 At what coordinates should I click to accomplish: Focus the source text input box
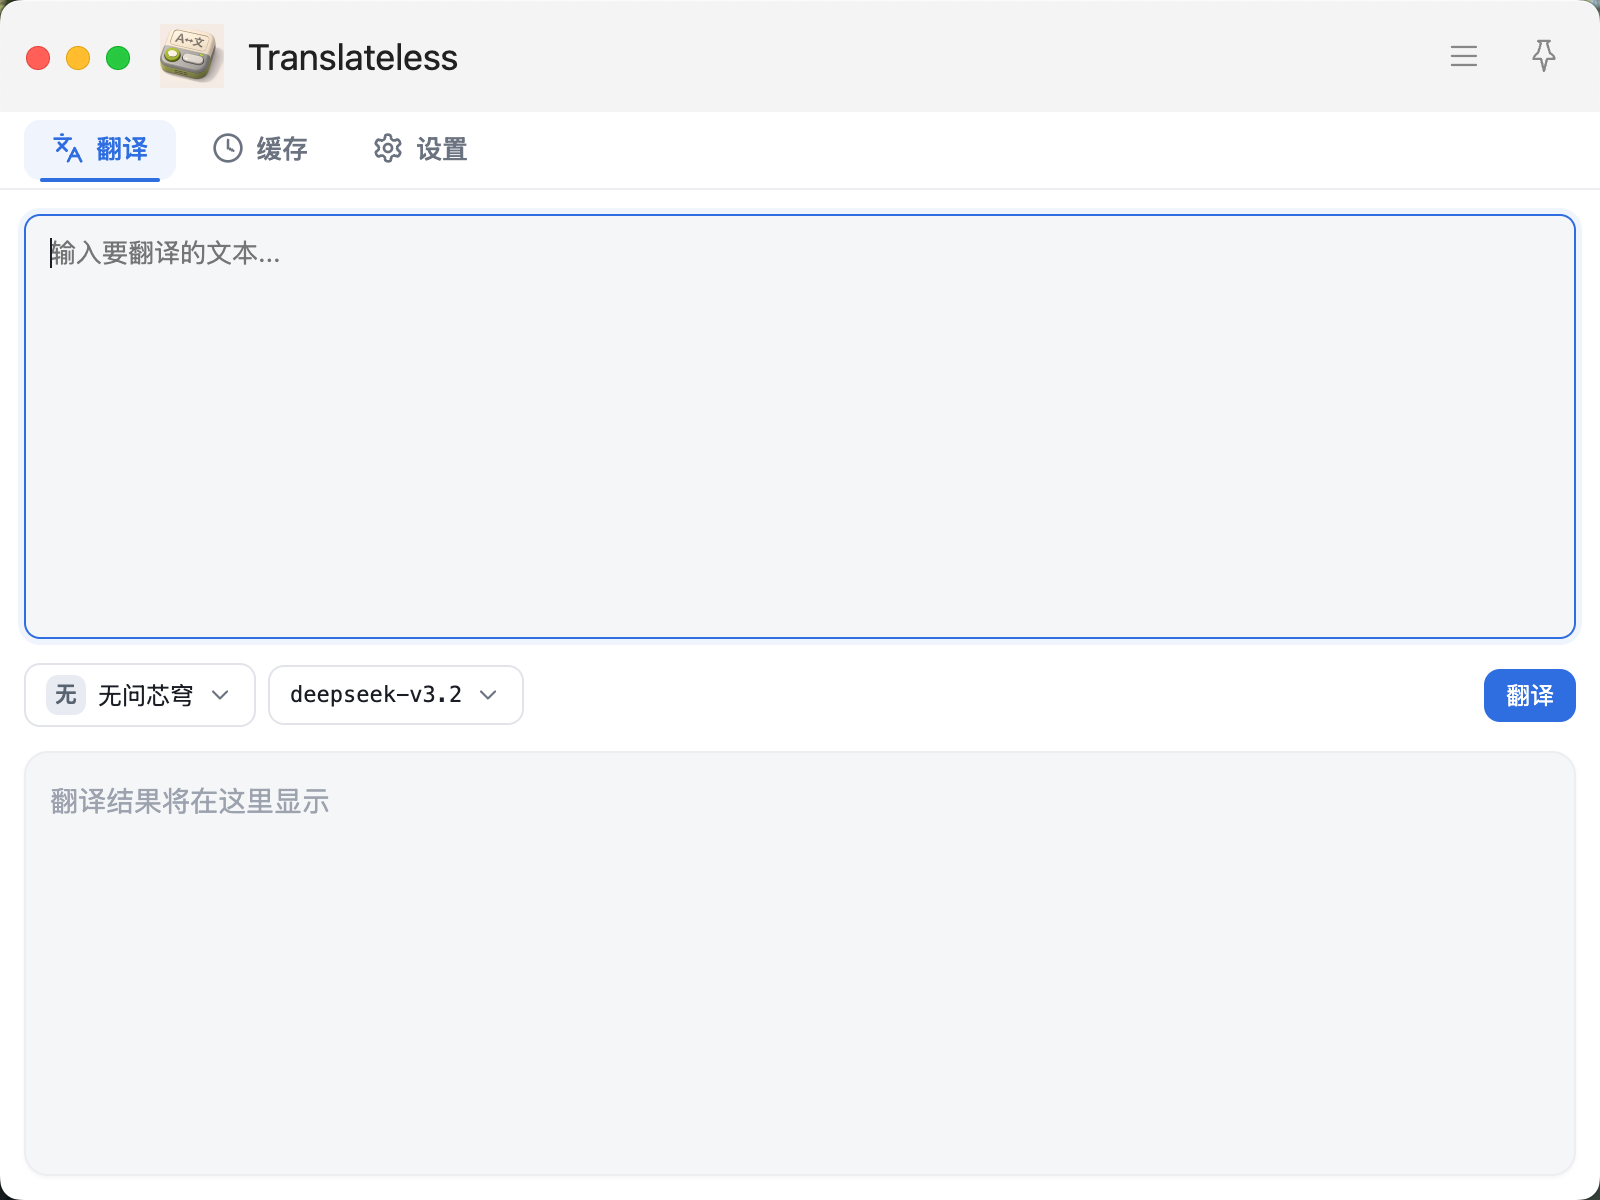(x=800, y=426)
